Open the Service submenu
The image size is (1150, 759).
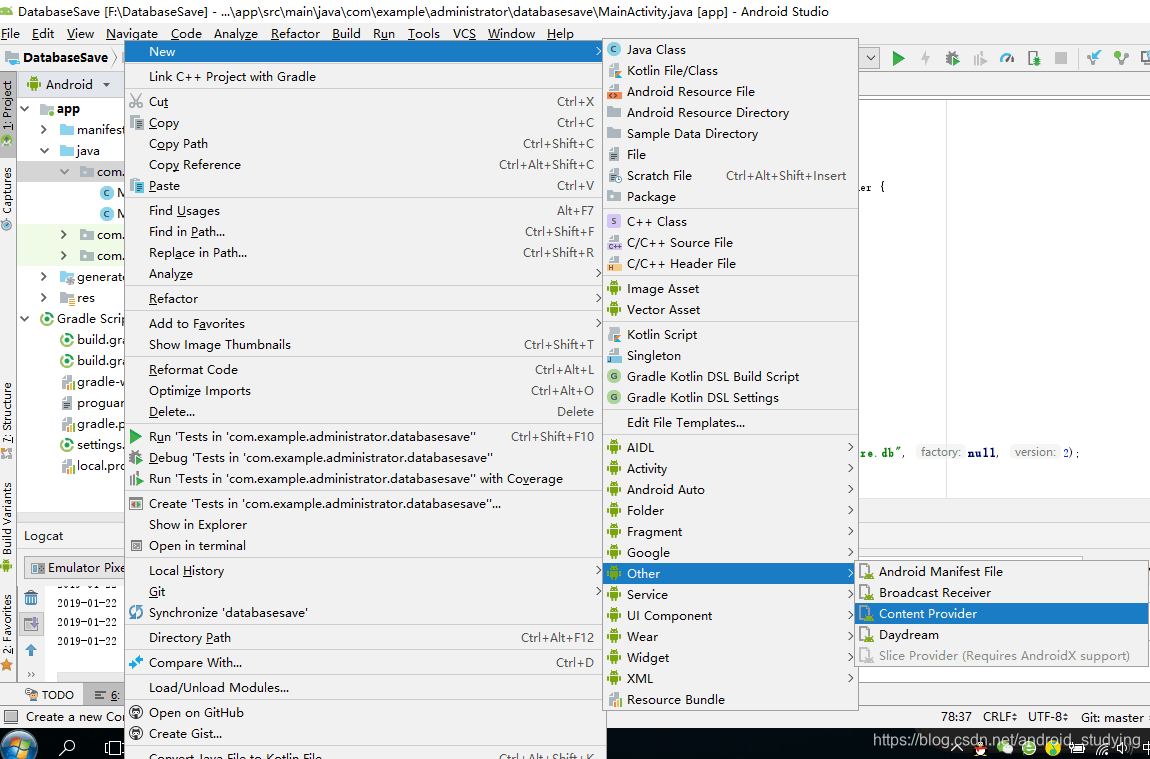tap(730, 595)
